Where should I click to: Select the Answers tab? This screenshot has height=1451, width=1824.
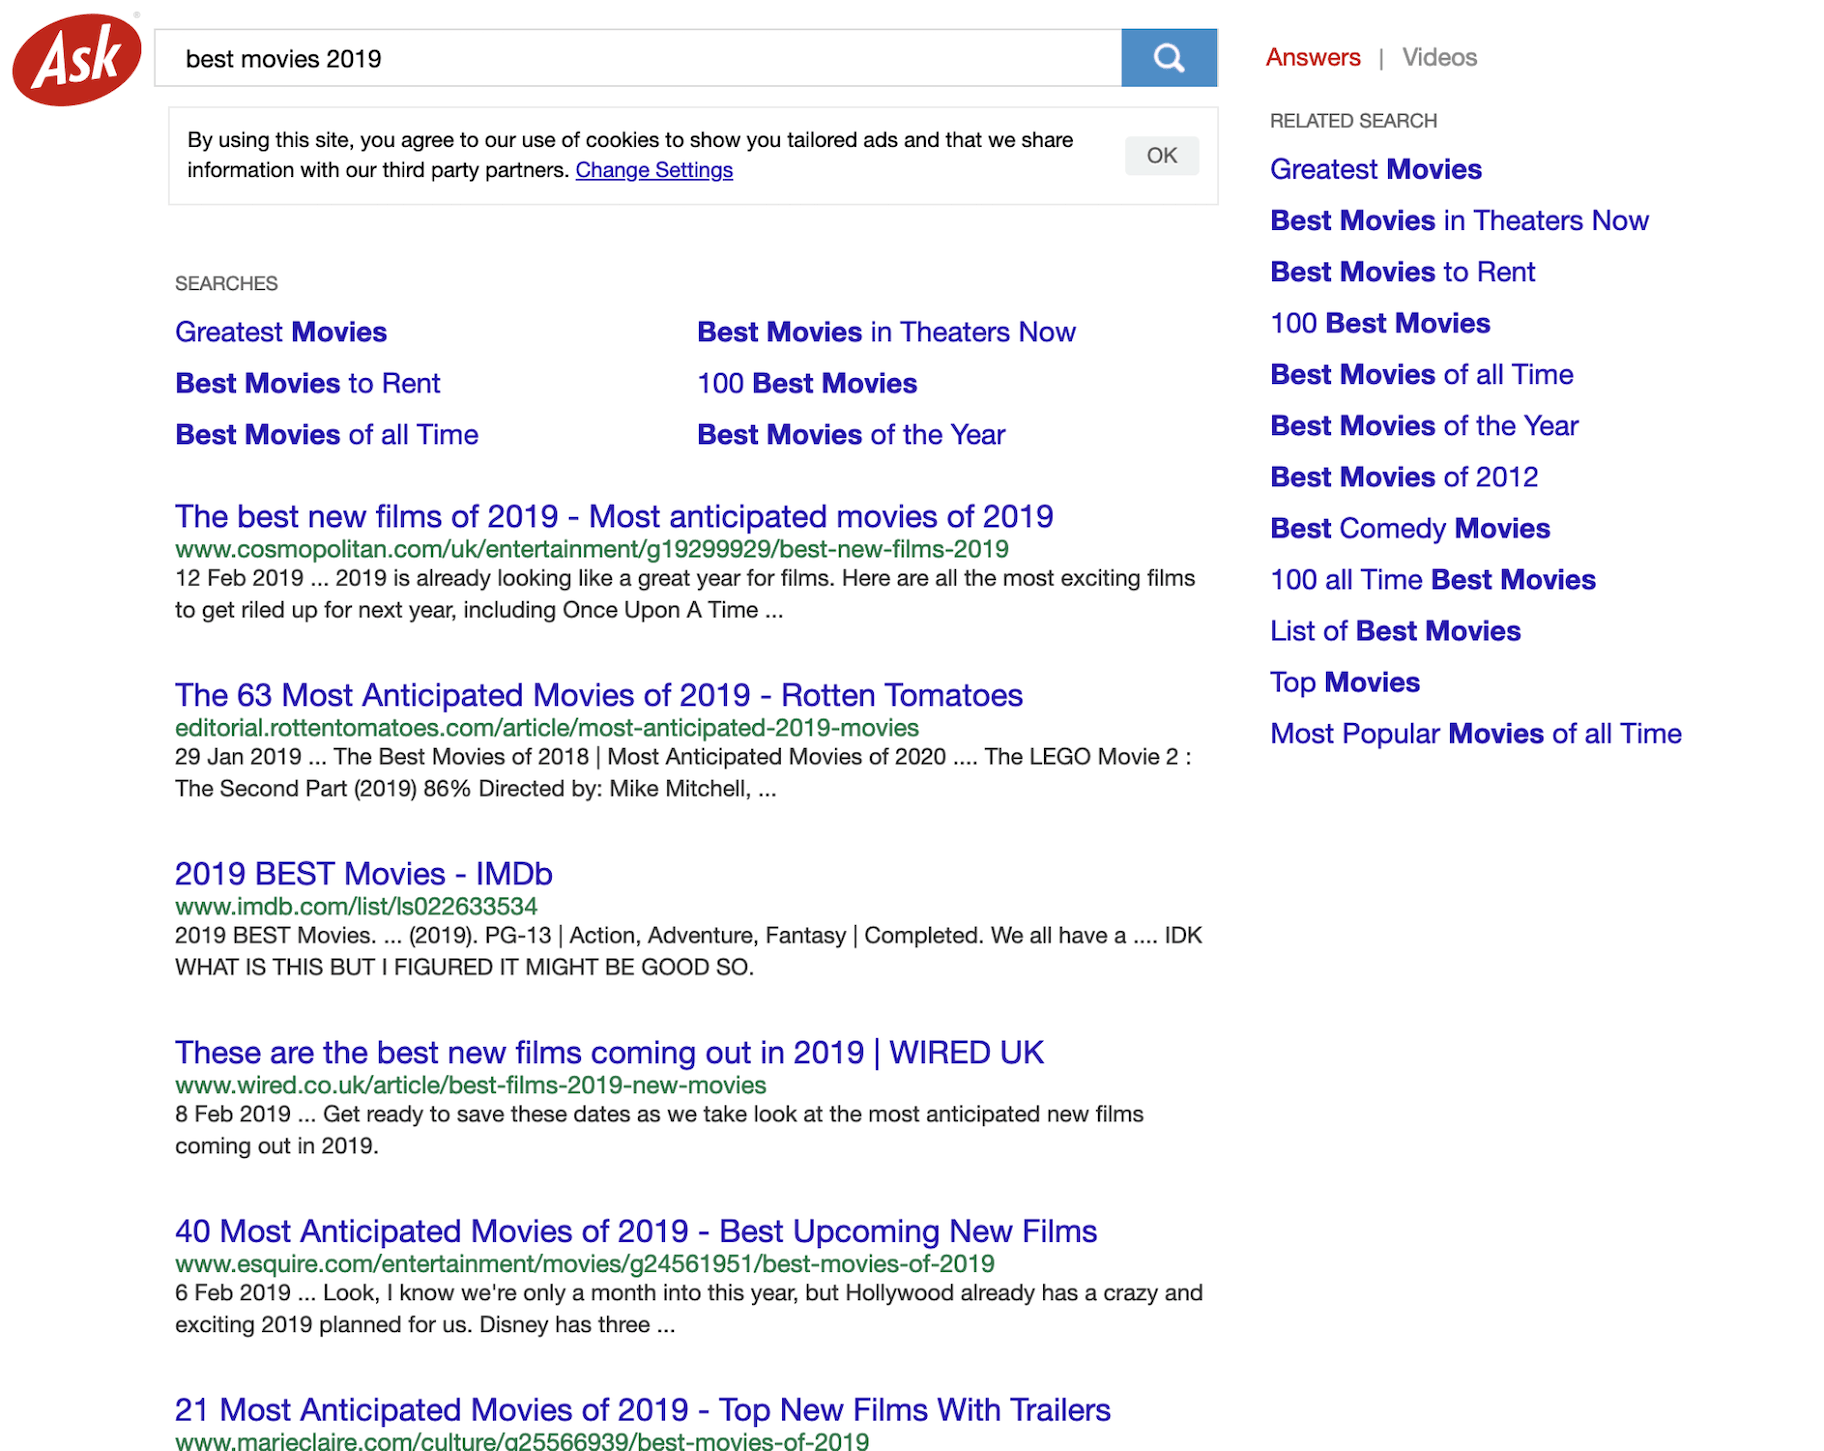[1312, 58]
